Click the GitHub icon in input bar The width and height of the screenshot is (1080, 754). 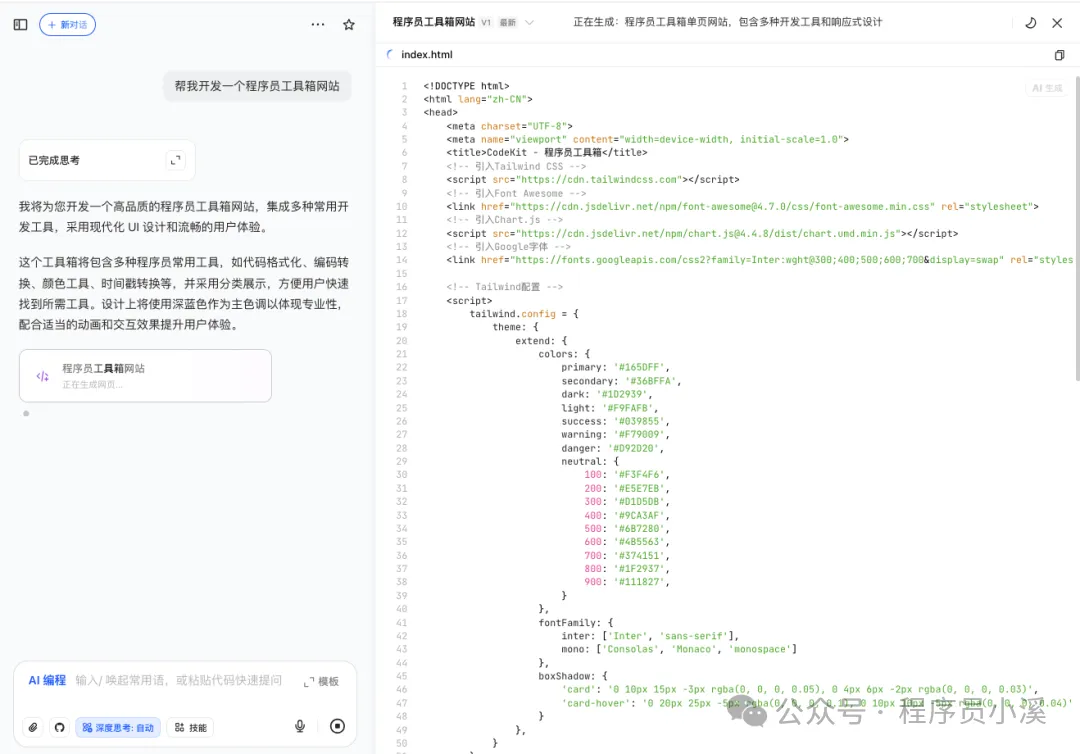60,727
